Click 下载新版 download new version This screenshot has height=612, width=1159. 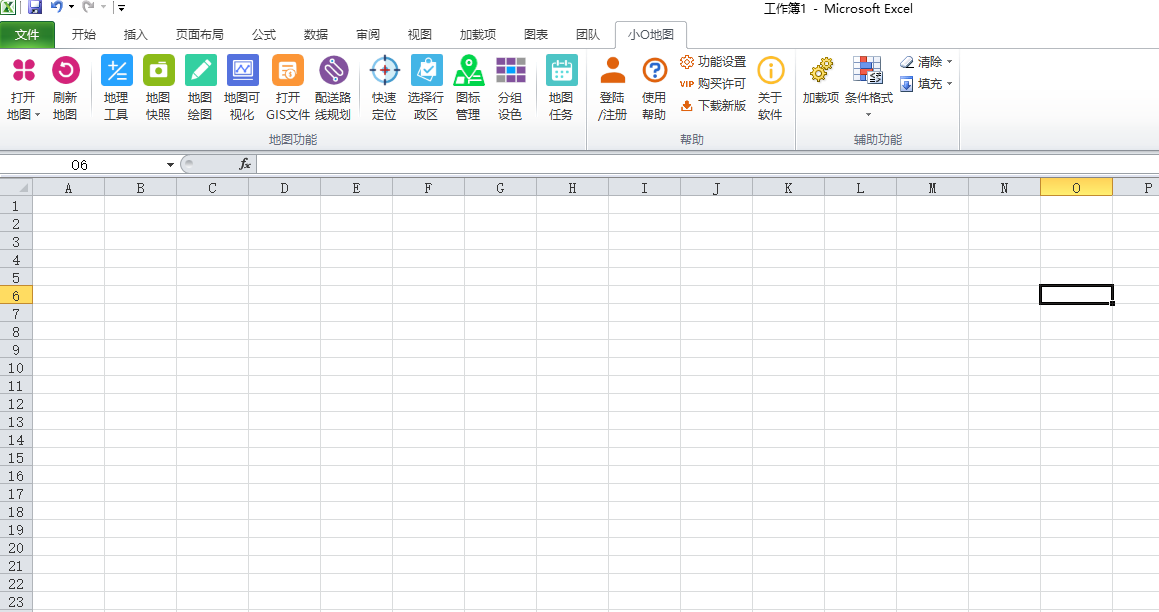point(713,106)
